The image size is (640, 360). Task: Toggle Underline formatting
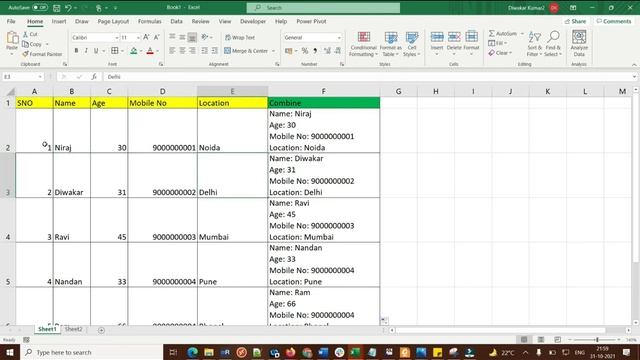tap(96, 51)
